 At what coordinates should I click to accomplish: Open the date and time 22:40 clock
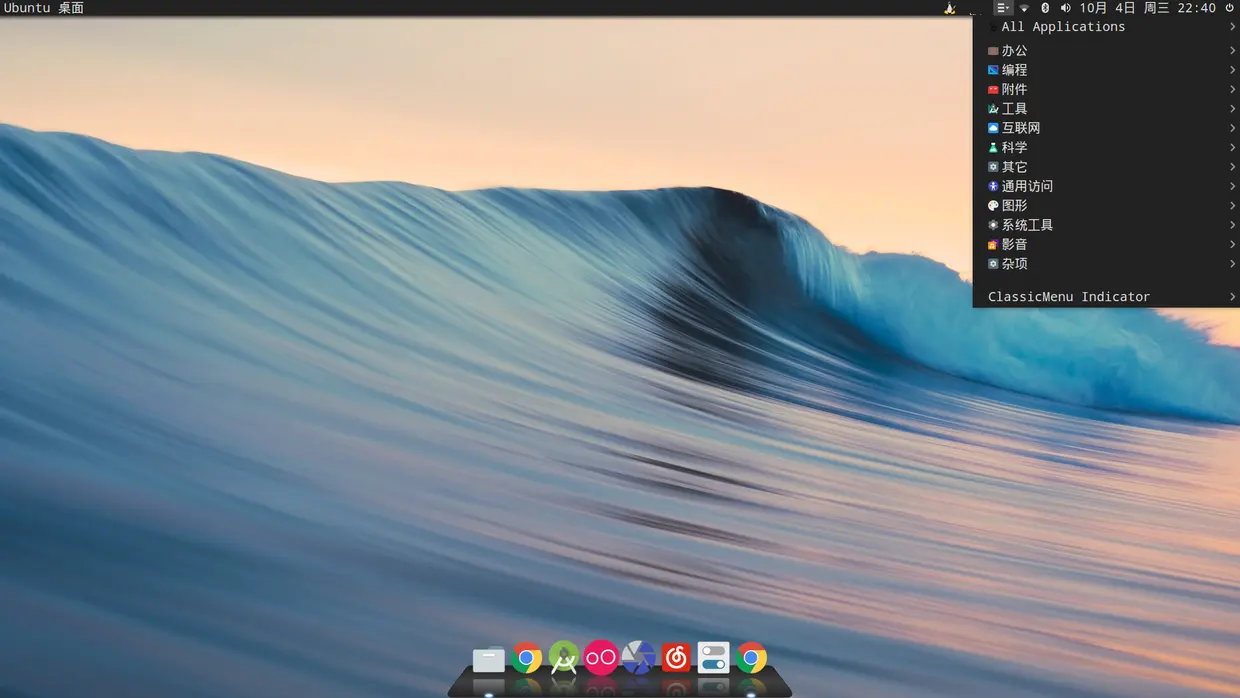point(1147,8)
